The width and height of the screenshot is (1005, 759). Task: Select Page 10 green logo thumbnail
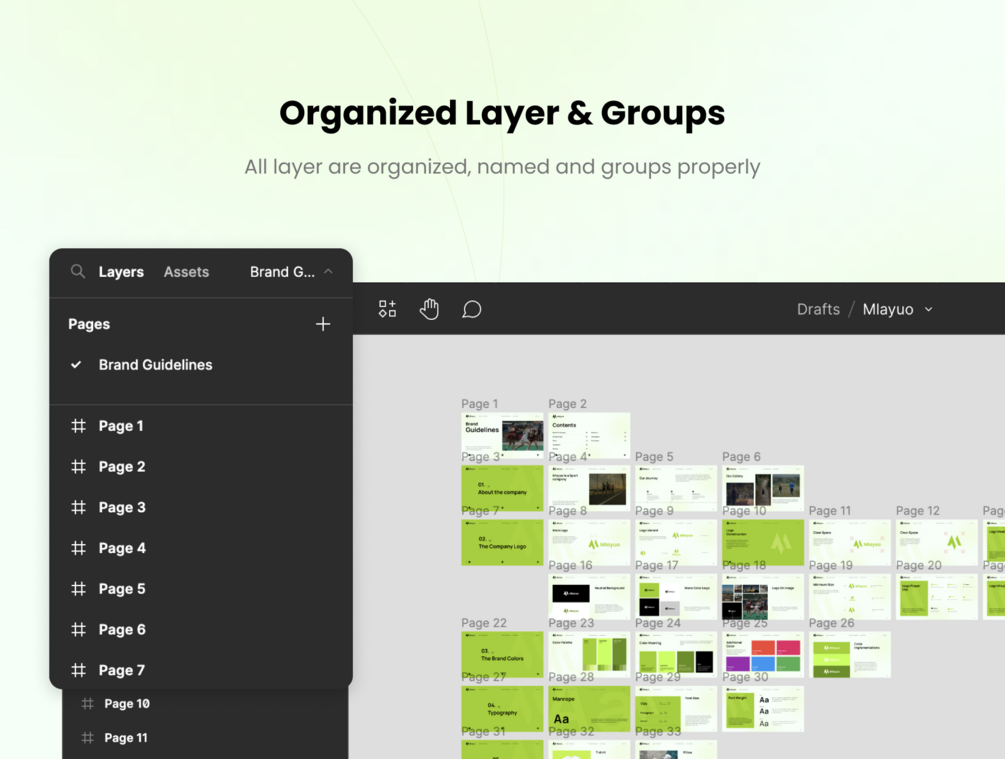pos(763,542)
